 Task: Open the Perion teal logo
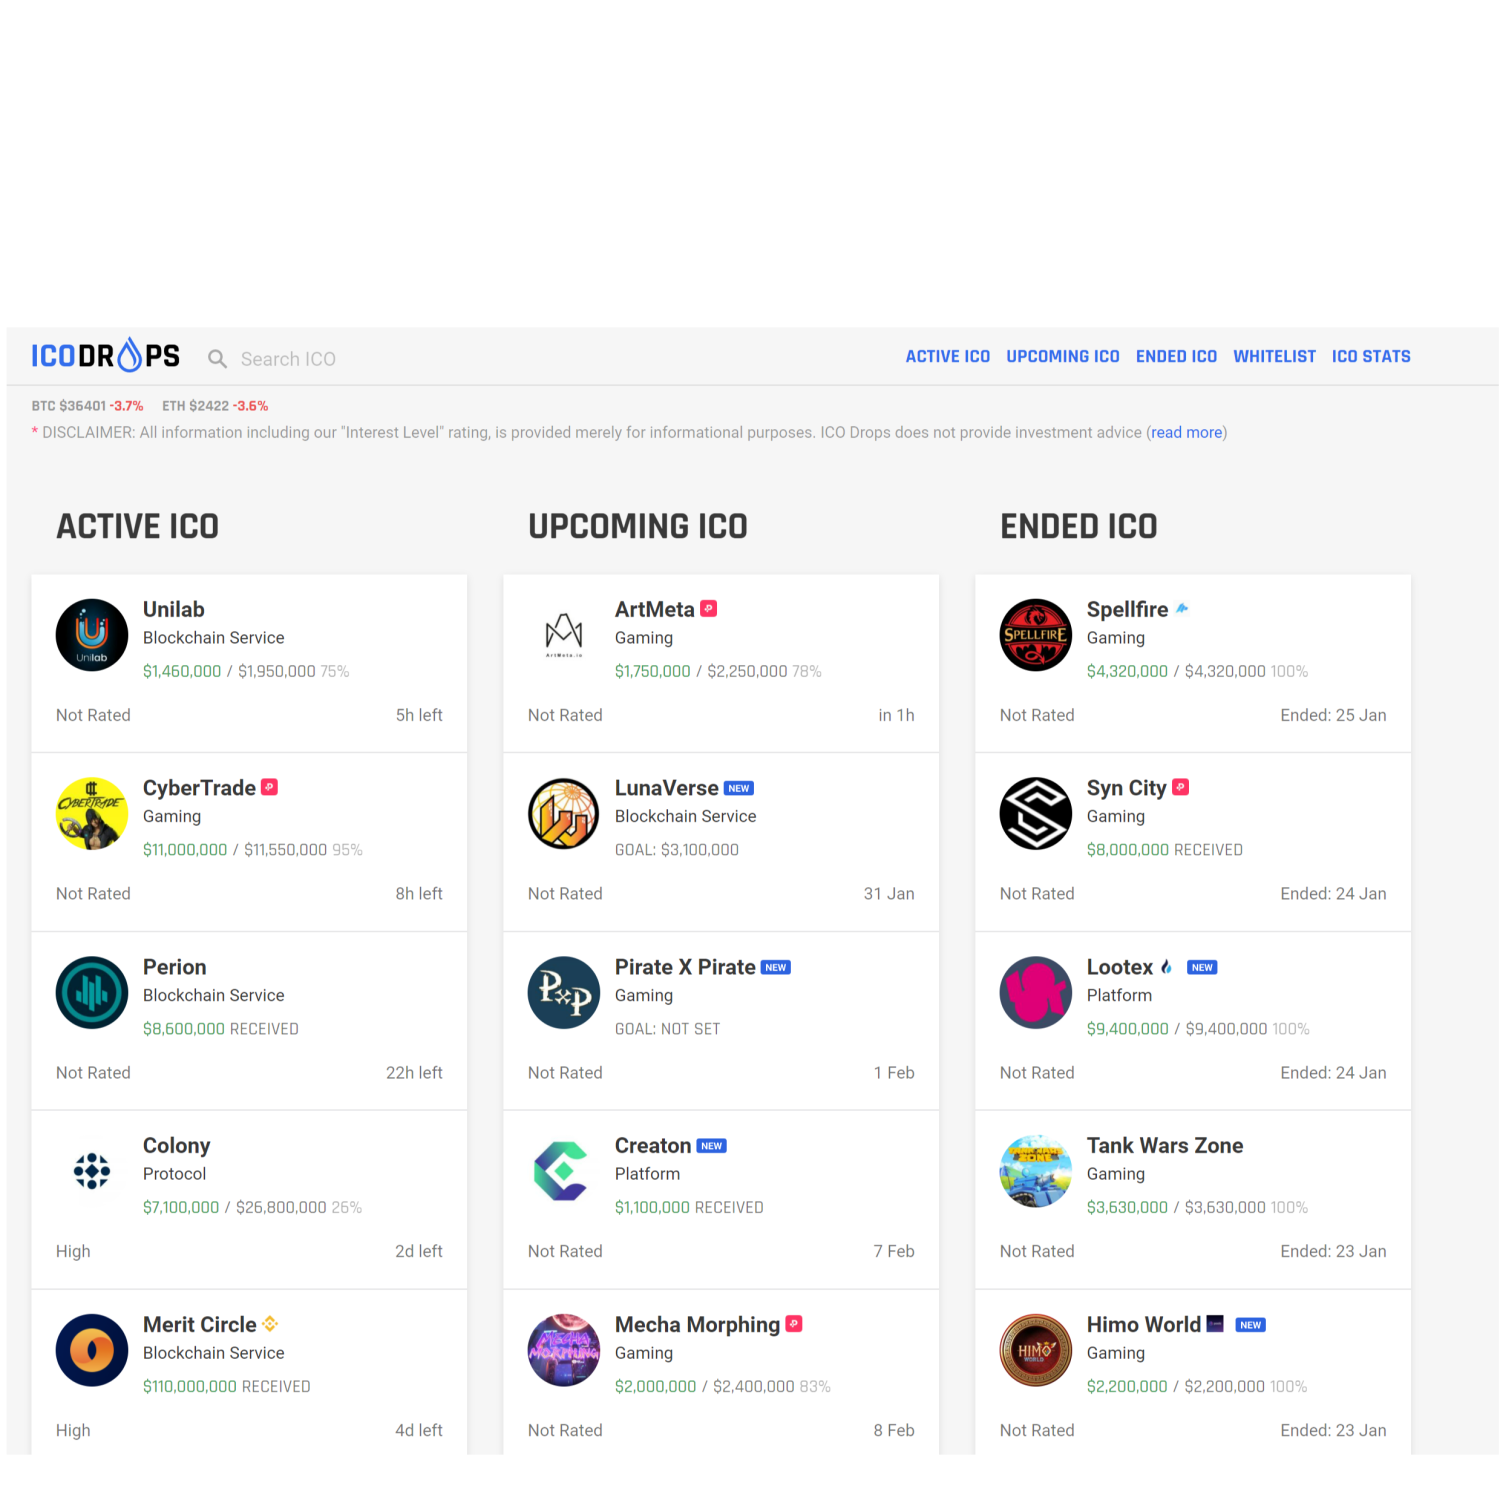pos(92,993)
